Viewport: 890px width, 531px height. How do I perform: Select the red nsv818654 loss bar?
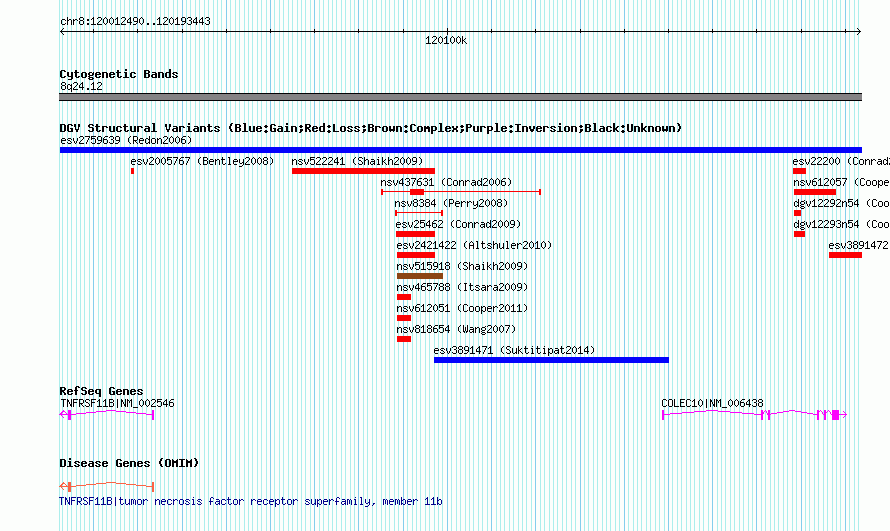(x=404, y=339)
